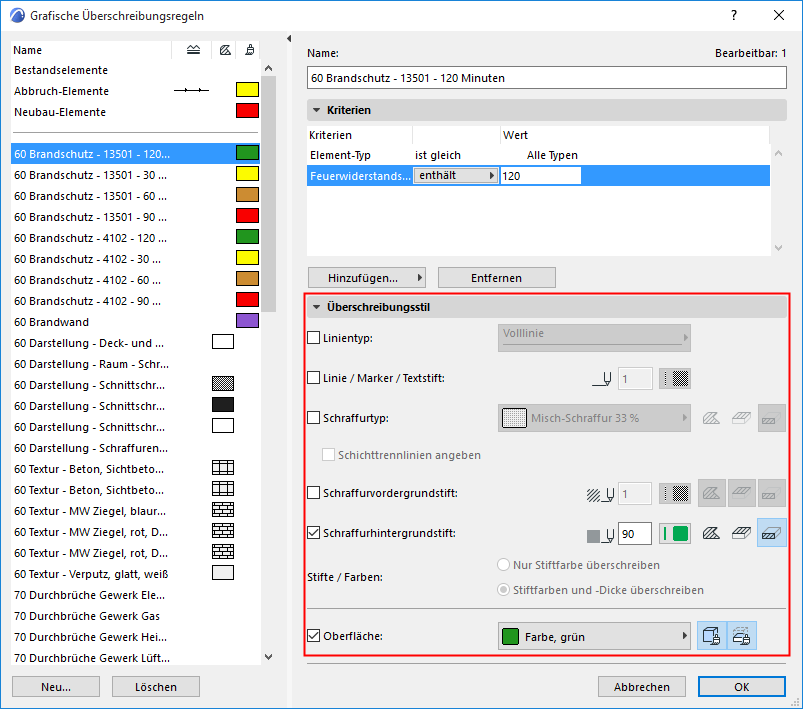
Task: Click the surface column header icon
Action: pyautogui.click(x=249, y=50)
